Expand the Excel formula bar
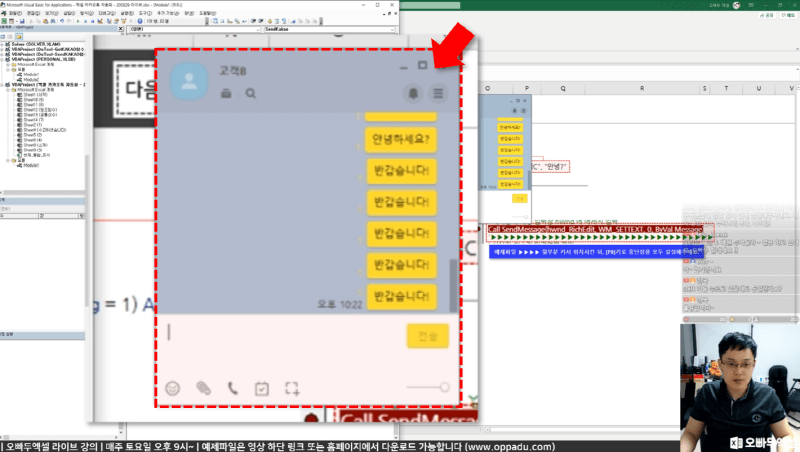 coord(796,69)
